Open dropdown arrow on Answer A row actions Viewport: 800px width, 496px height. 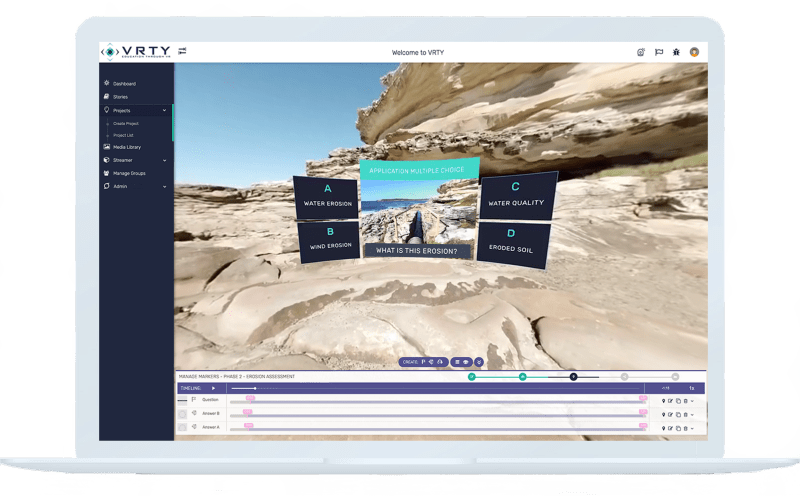click(x=692, y=428)
